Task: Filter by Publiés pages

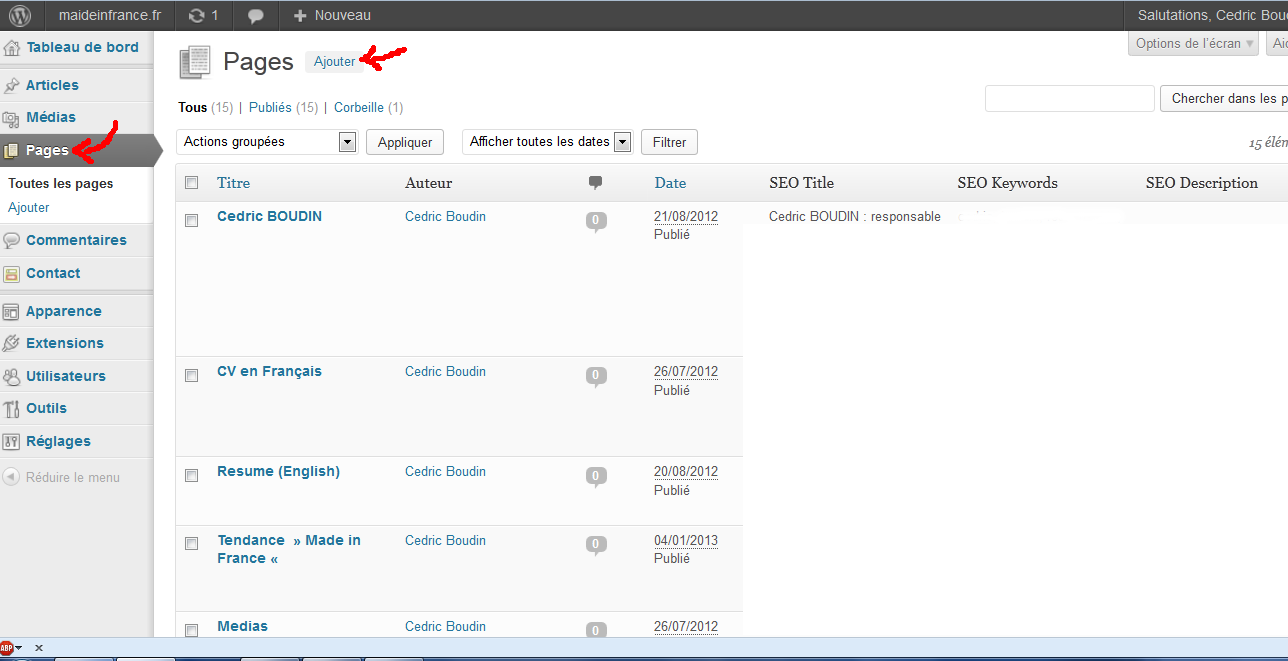Action: [x=270, y=107]
